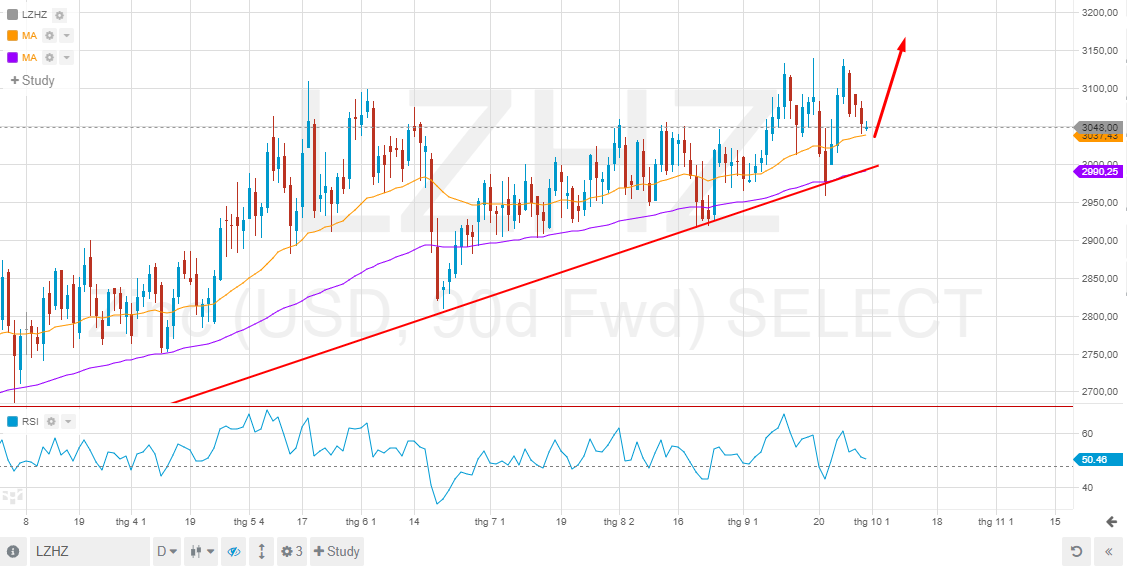Click 2950,00 price axis label
Screen dimensions: 1127x569
tap(1102, 203)
